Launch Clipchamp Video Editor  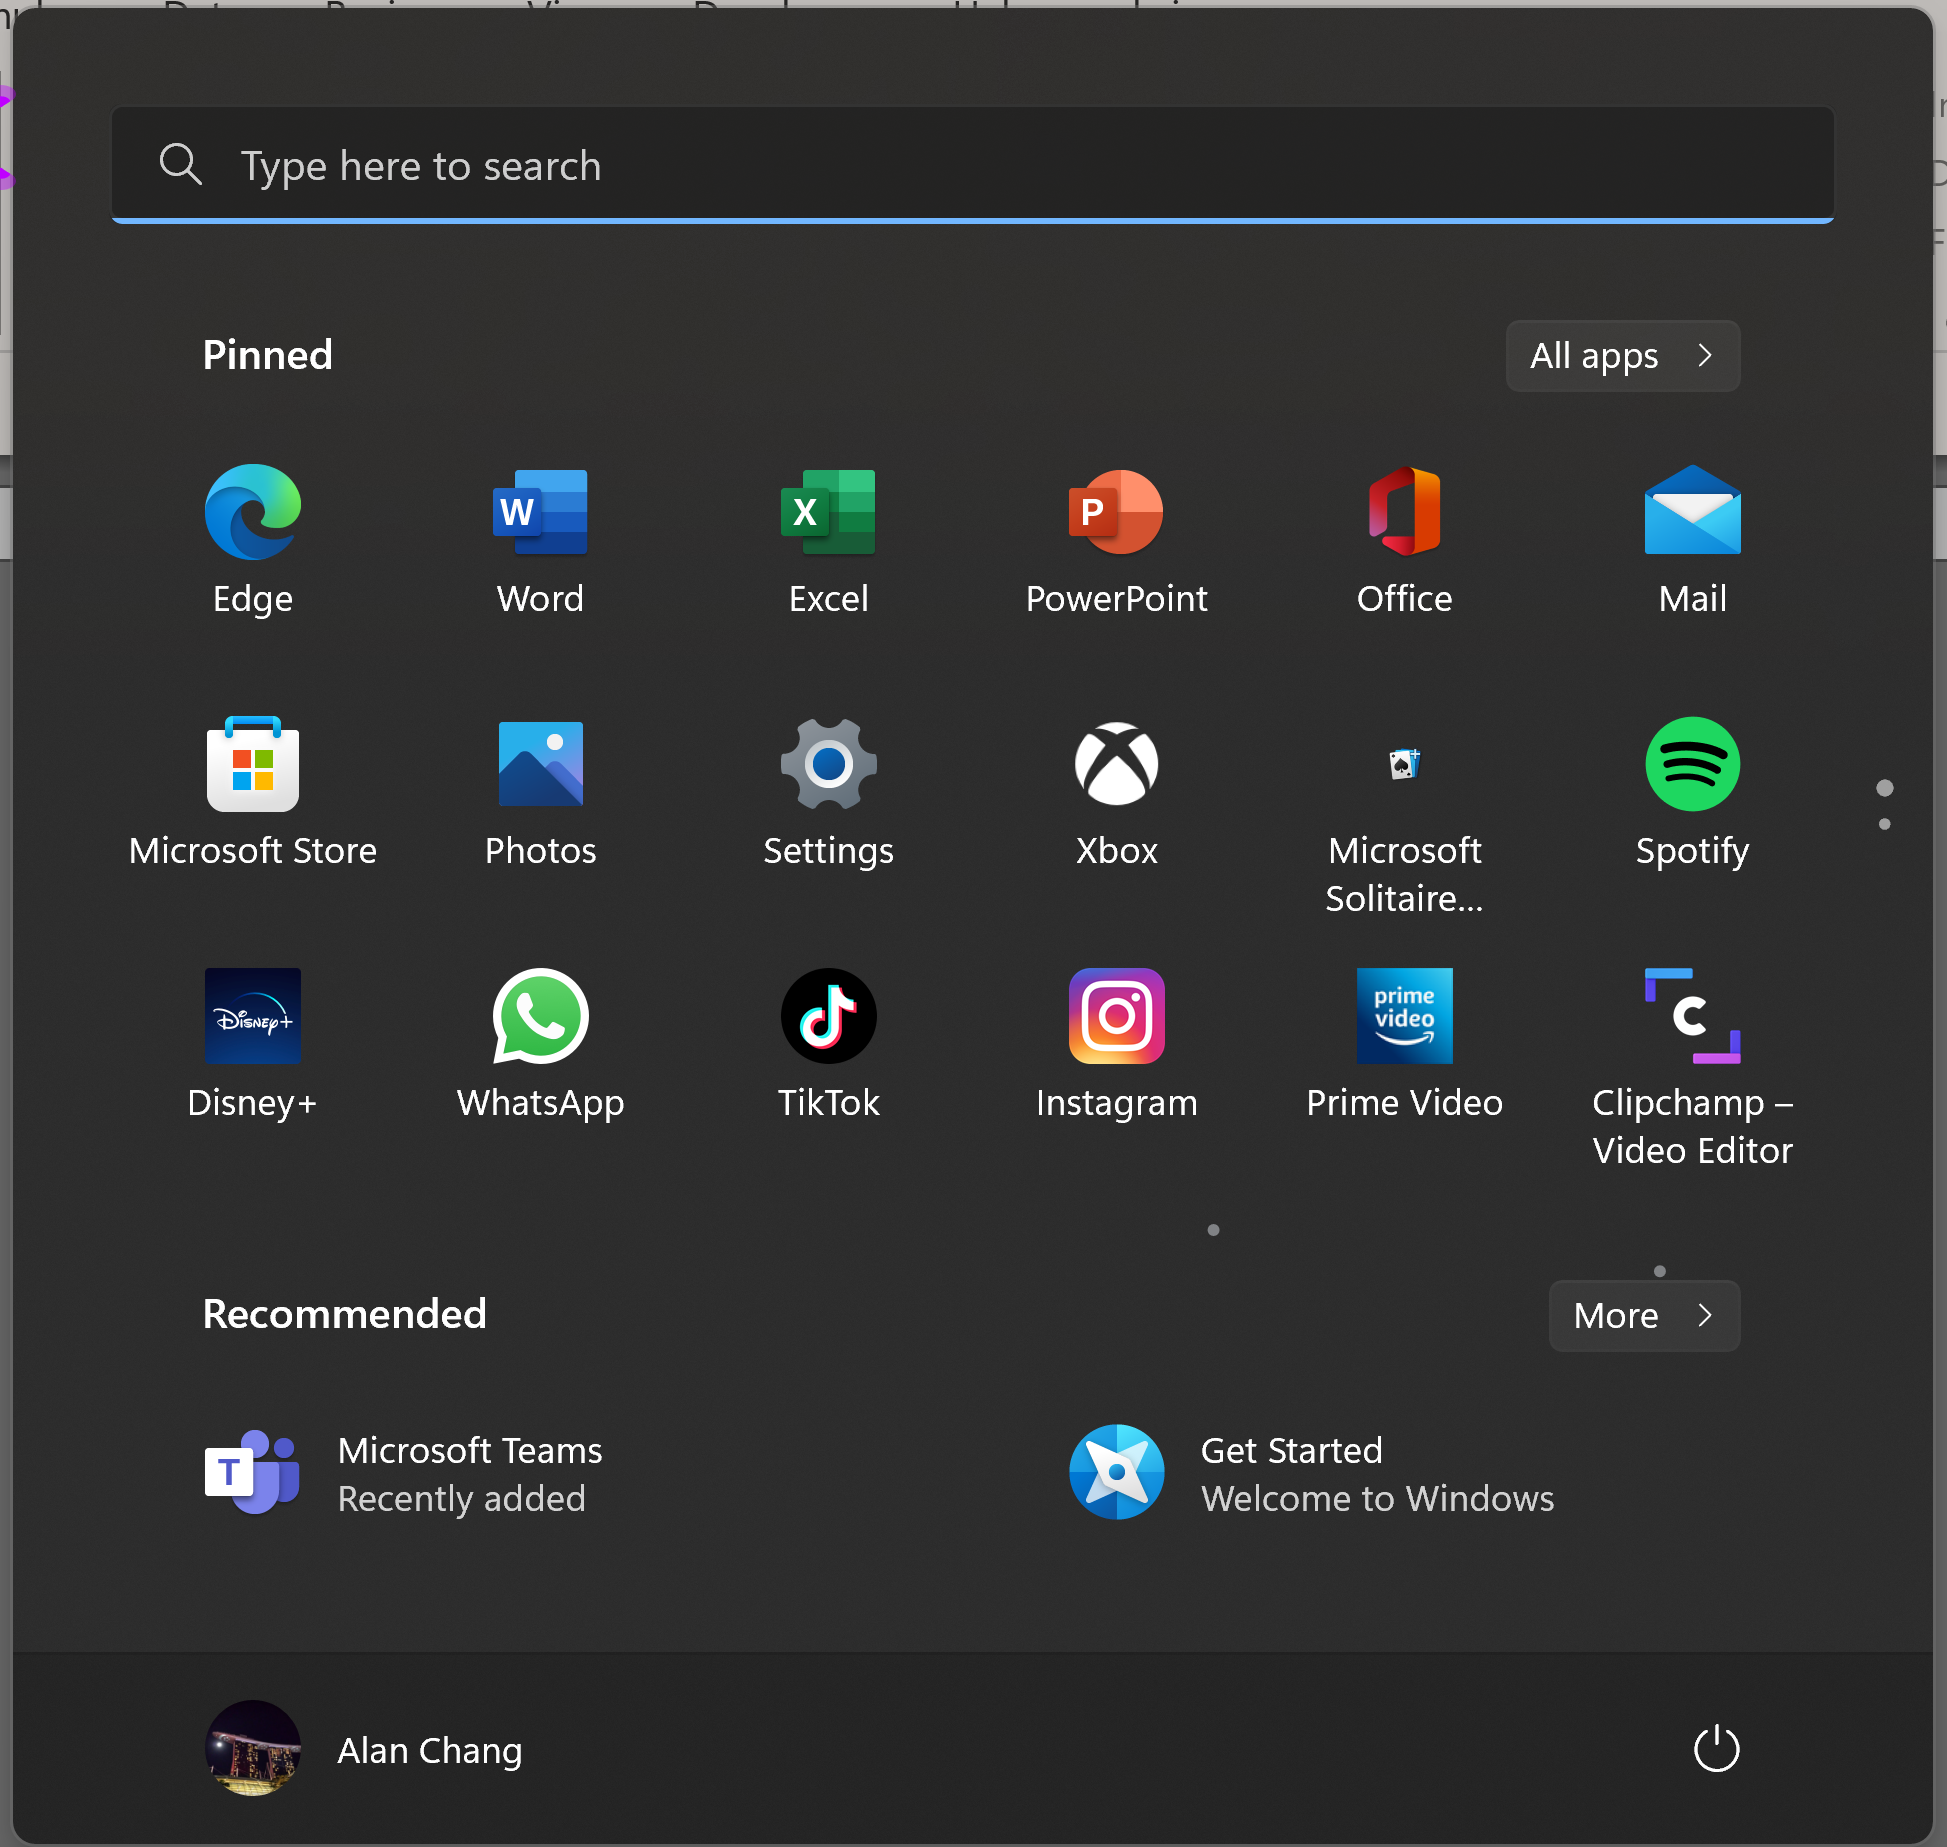pos(1692,1016)
